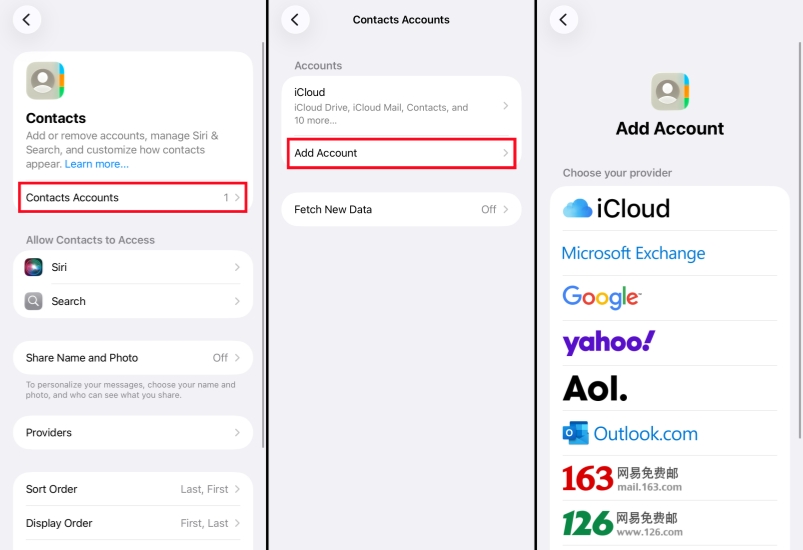This screenshot has width=803, height=550.
Task: Click scrollbar on Contacts settings screen
Action: click(x=263, y=245)
